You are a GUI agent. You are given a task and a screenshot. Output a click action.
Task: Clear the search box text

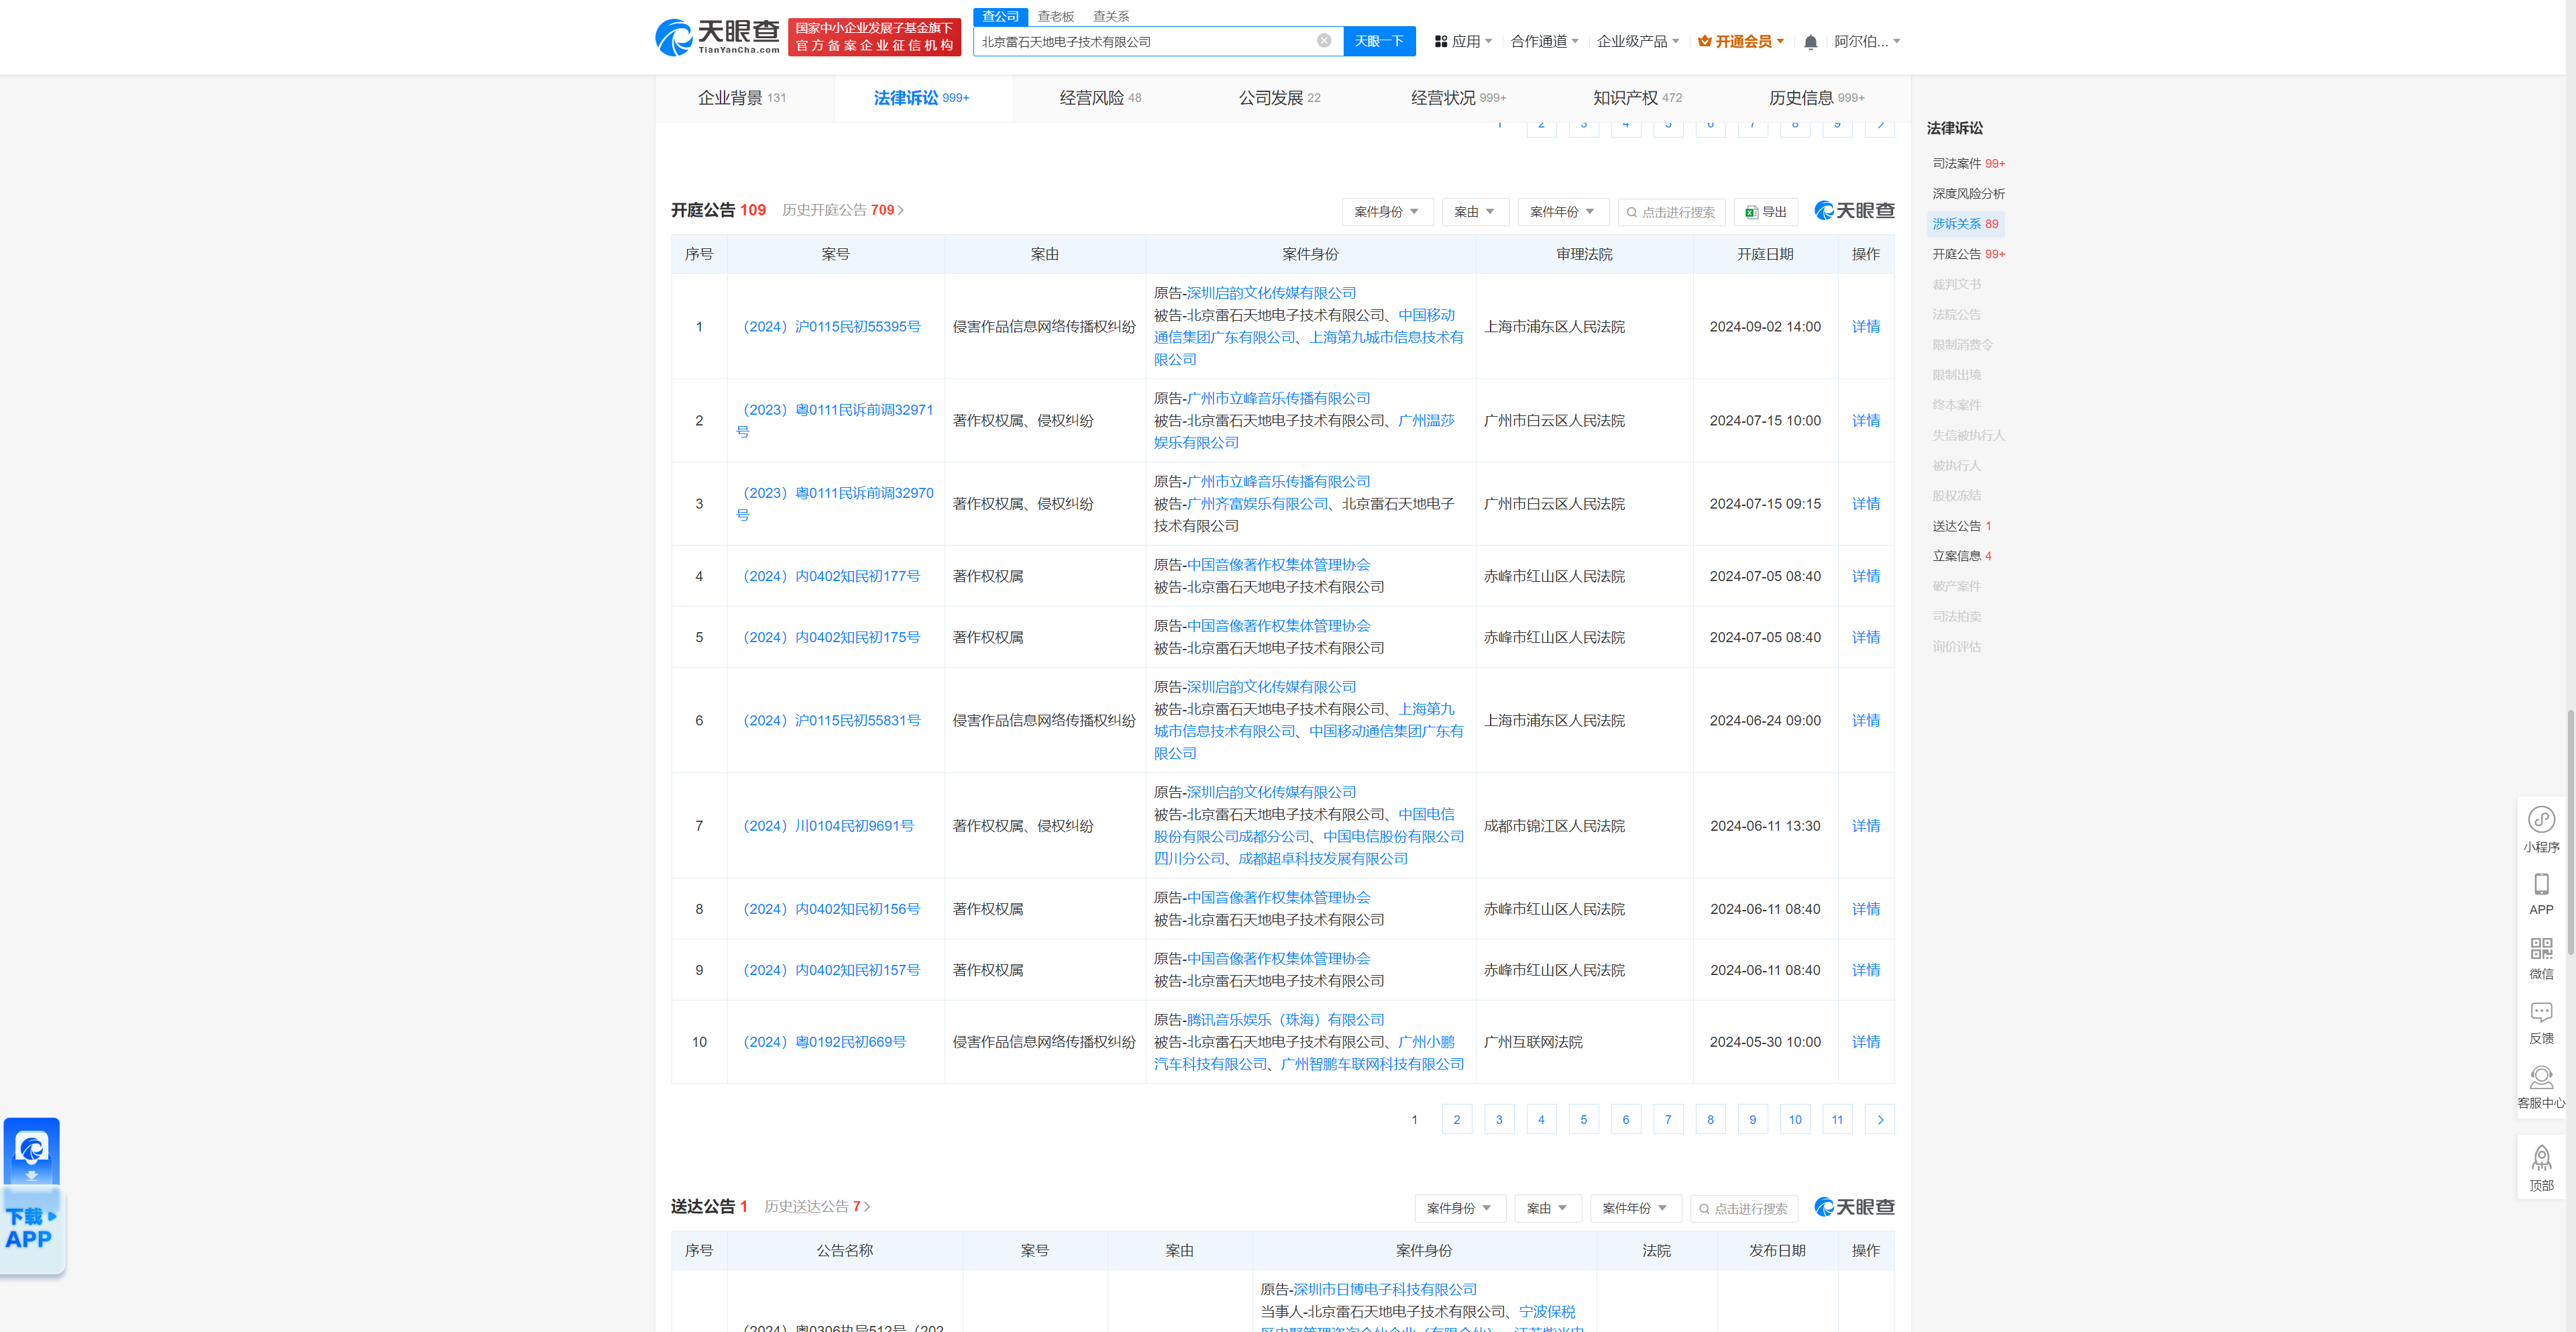coord(1323,41)
